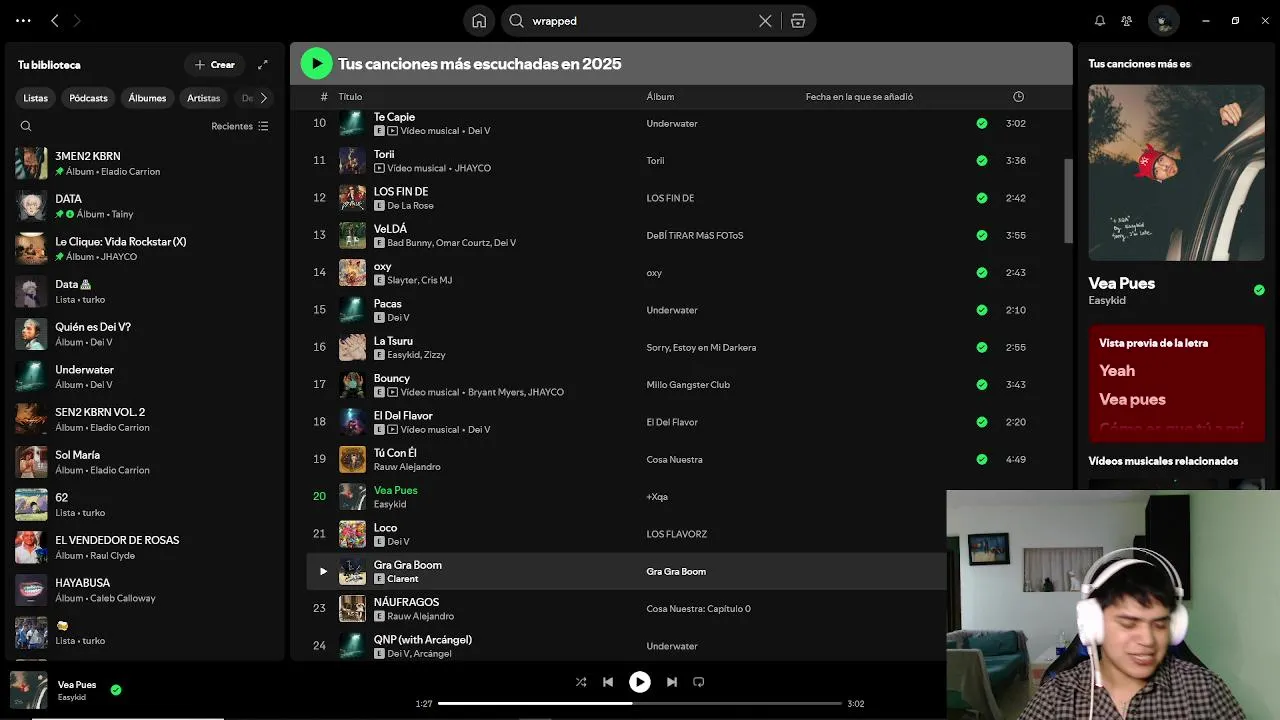Screen dimensions: 1280x720
Task: Toggle shuffle in player bar
Action: [581, 682]
